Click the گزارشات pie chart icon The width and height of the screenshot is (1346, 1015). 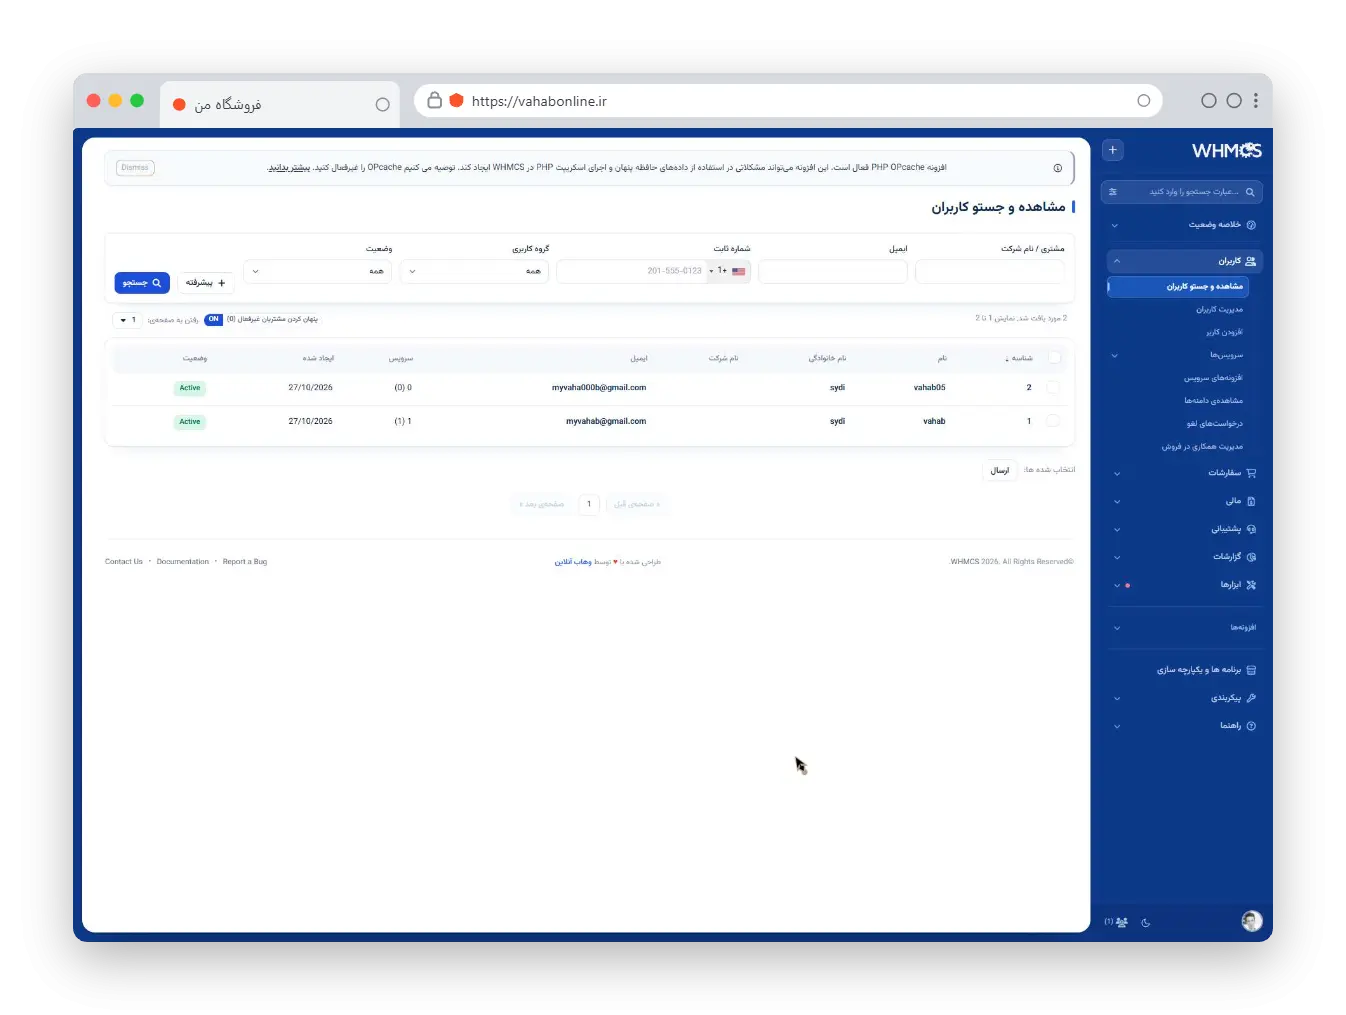click(1251, 557)
